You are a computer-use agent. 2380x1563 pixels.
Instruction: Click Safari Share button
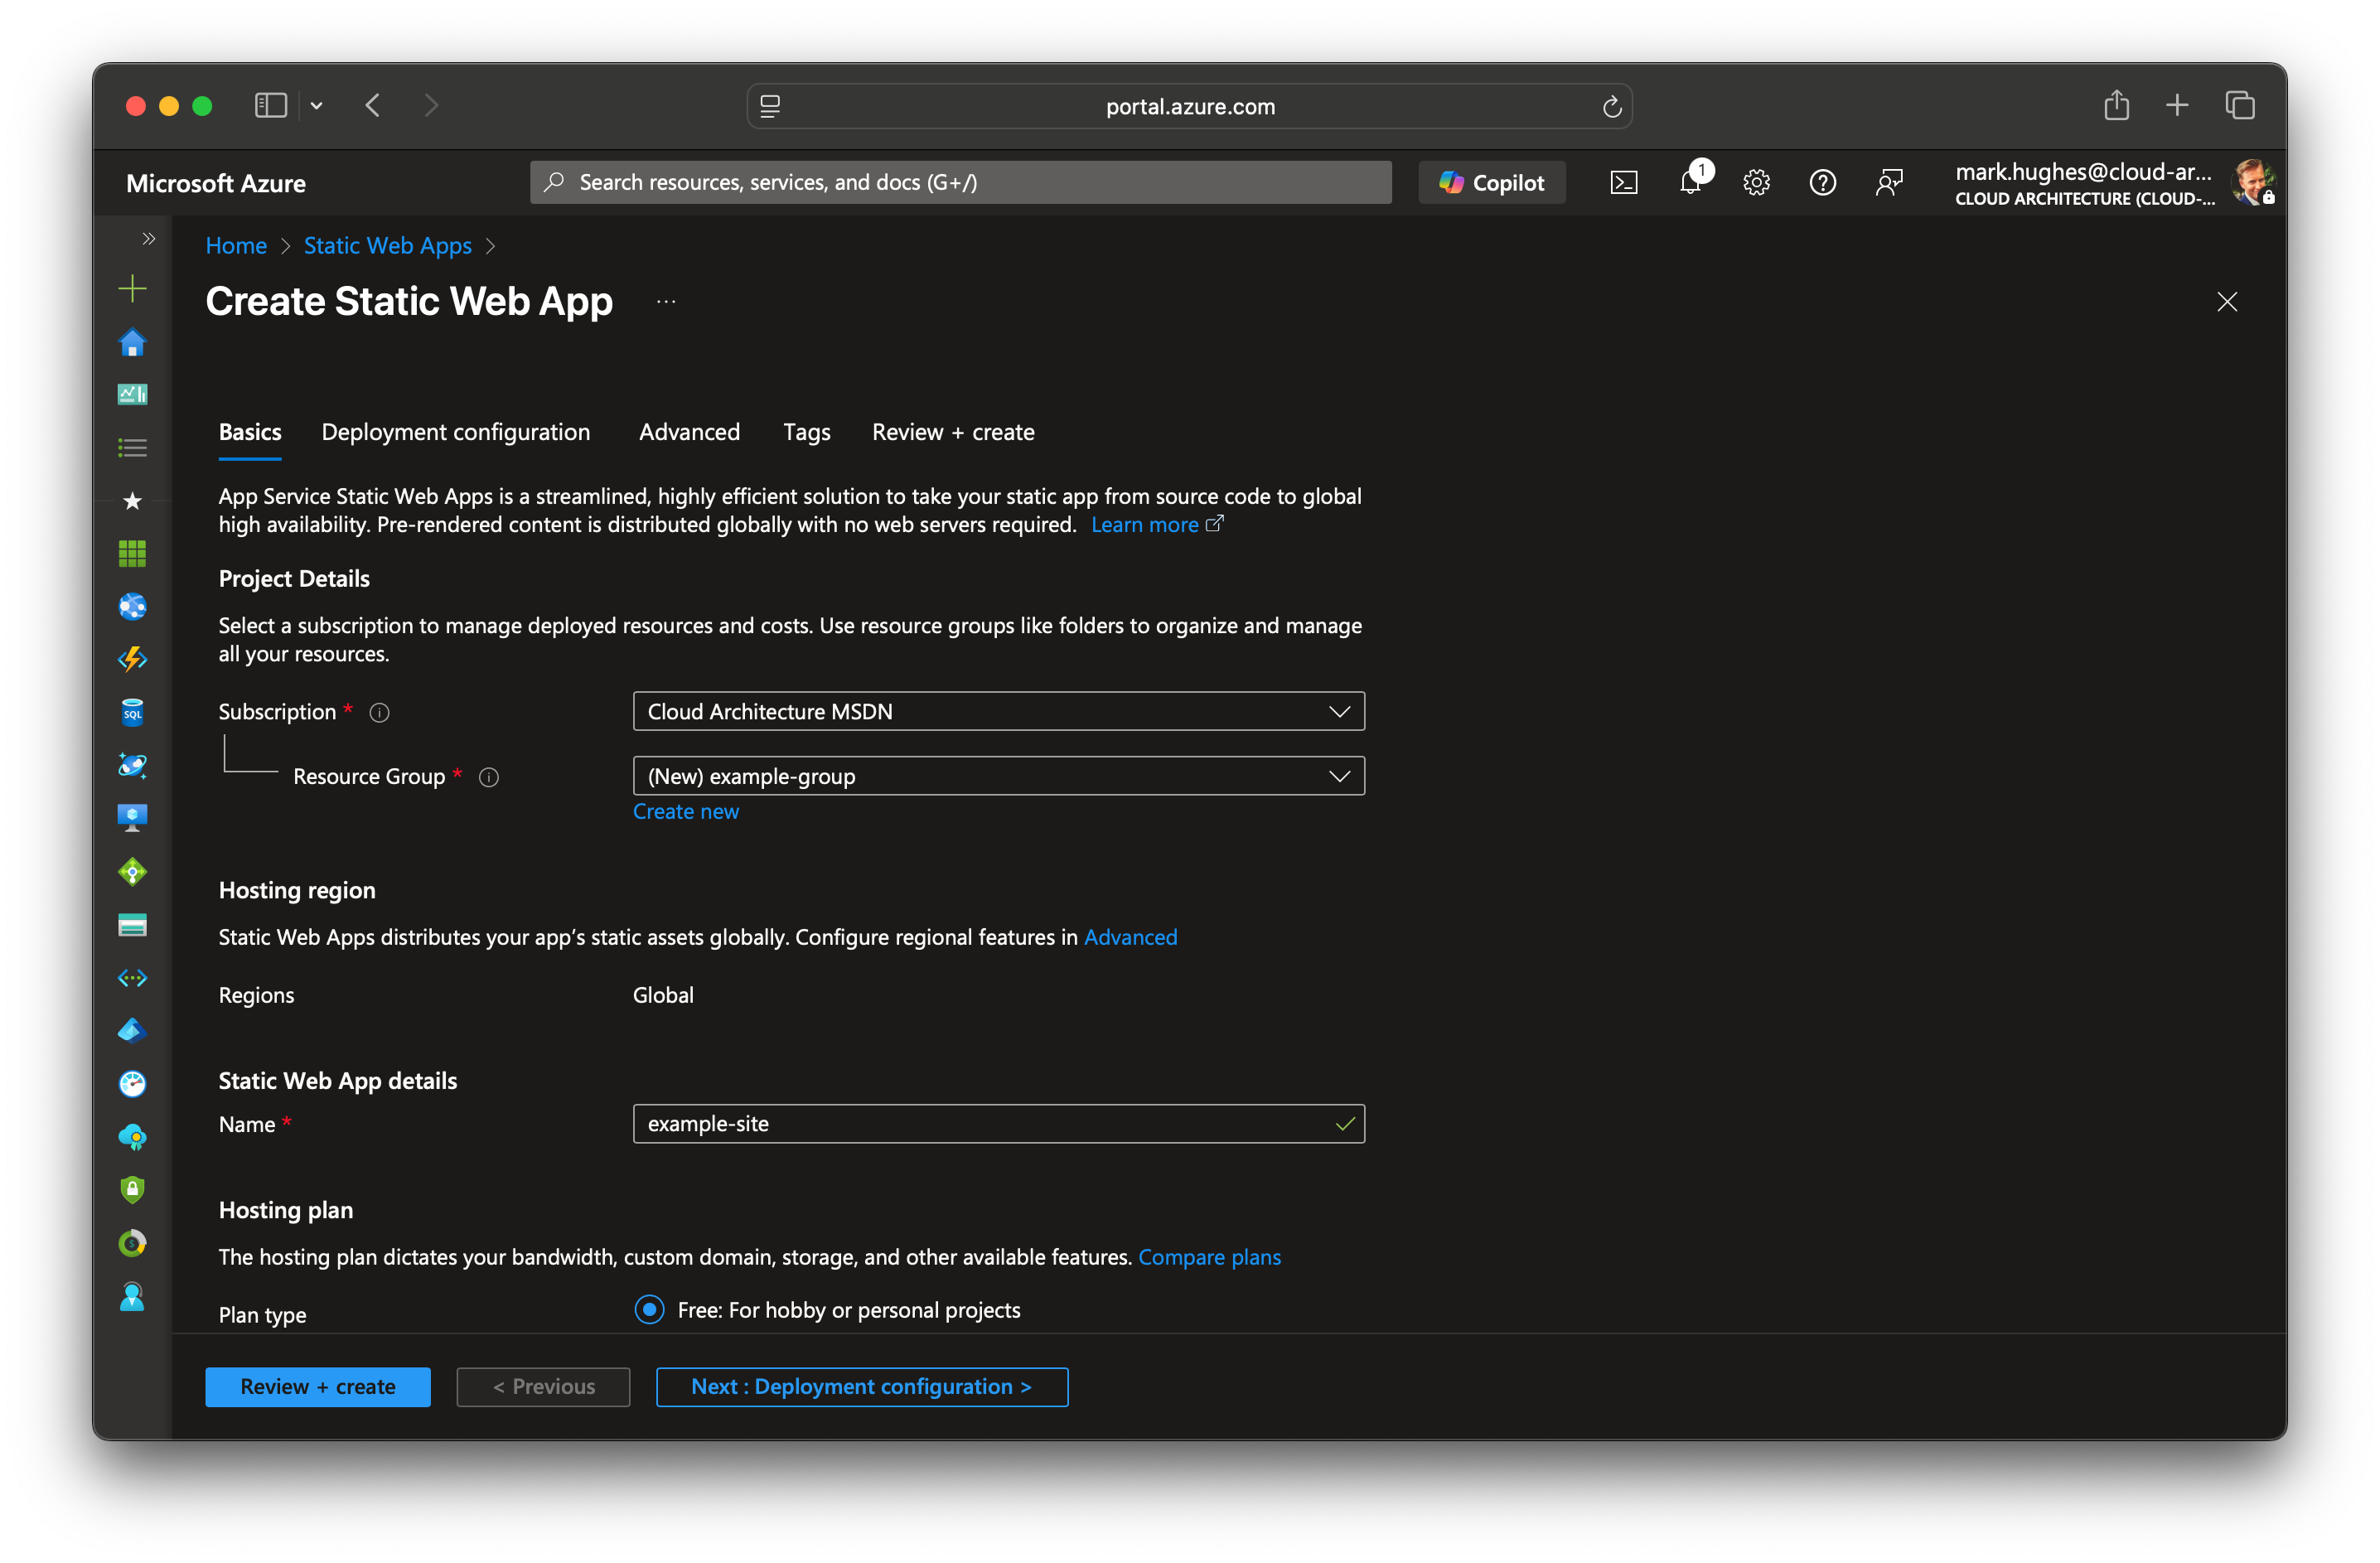coord(2116,105)
